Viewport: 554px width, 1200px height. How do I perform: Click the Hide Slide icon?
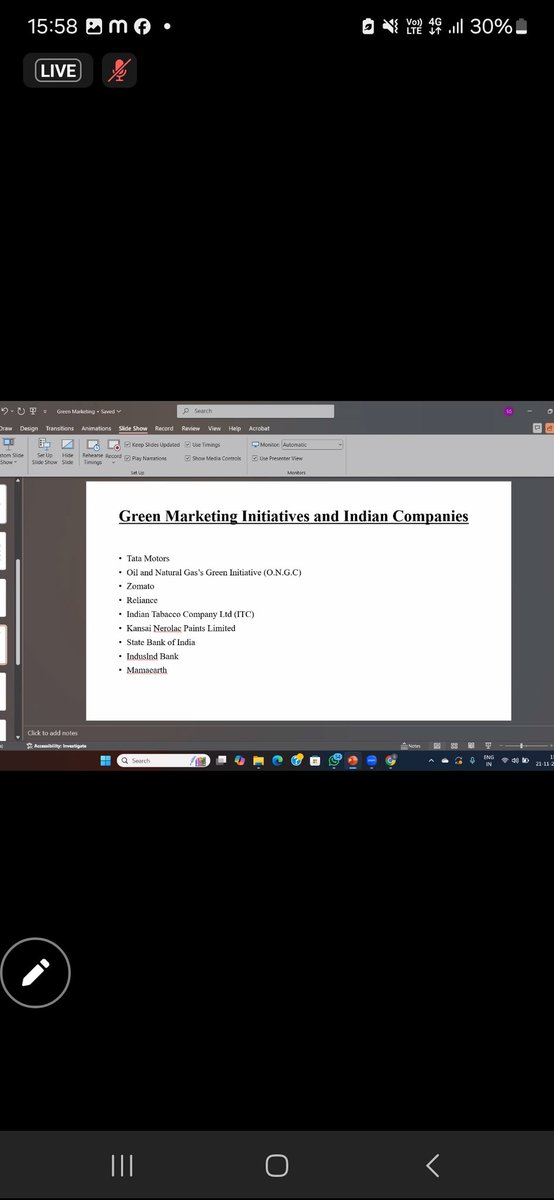(67, 452)
